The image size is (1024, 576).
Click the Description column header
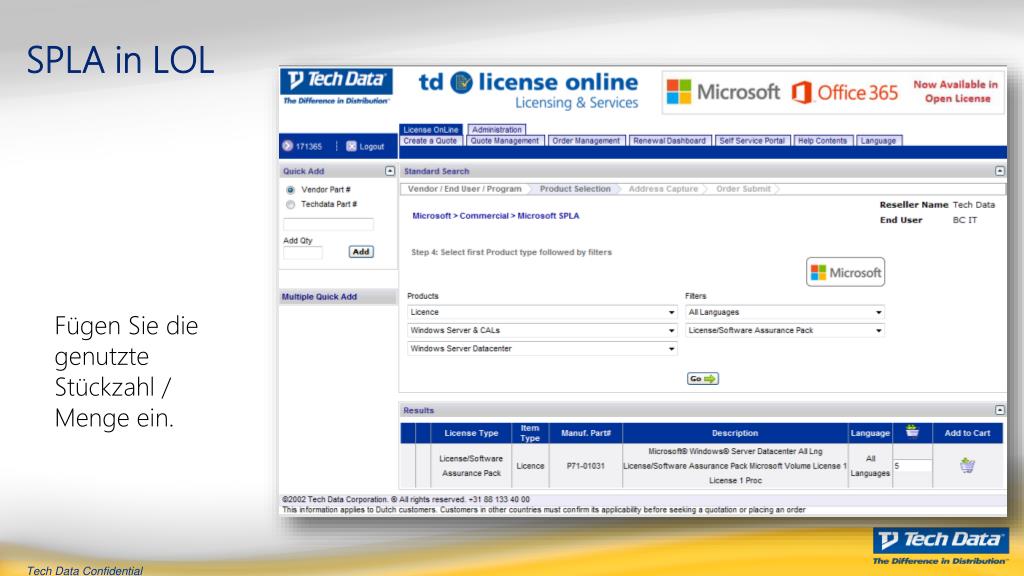(x=735, y=433)
